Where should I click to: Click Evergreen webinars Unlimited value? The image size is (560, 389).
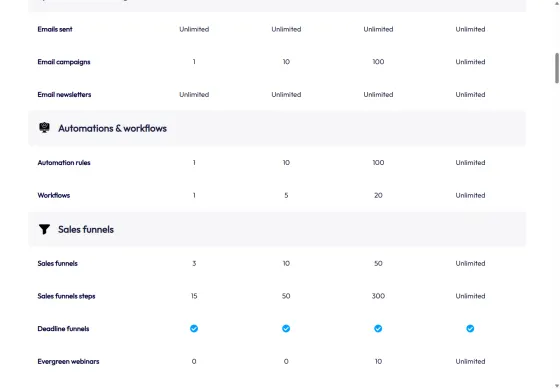(470, 361)
